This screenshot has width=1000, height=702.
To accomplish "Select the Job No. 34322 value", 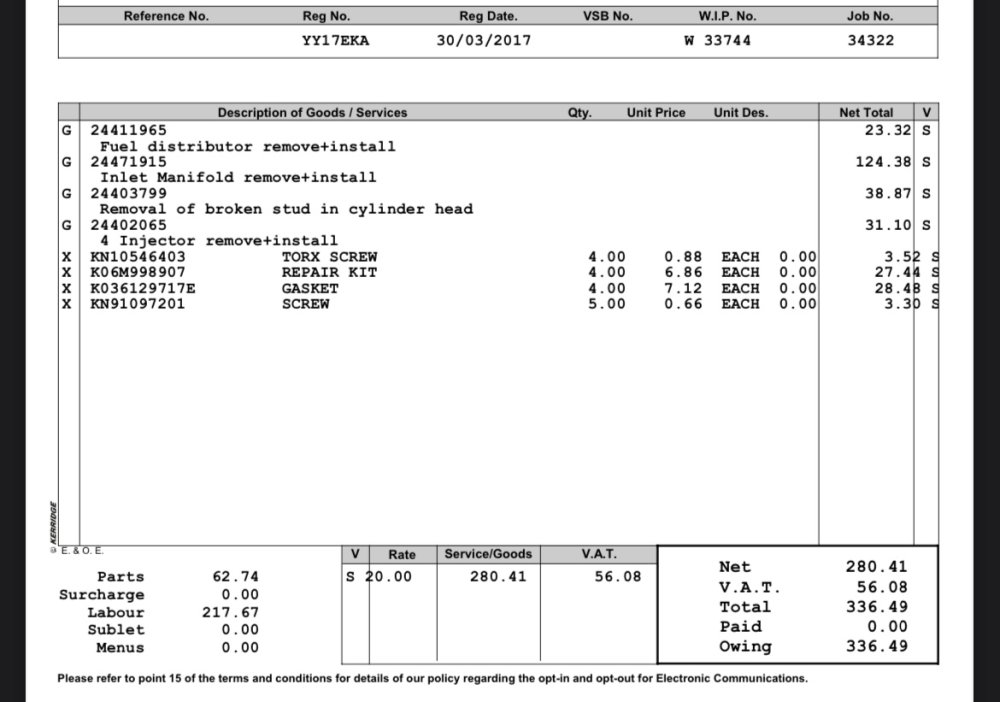I will (871, 41).
